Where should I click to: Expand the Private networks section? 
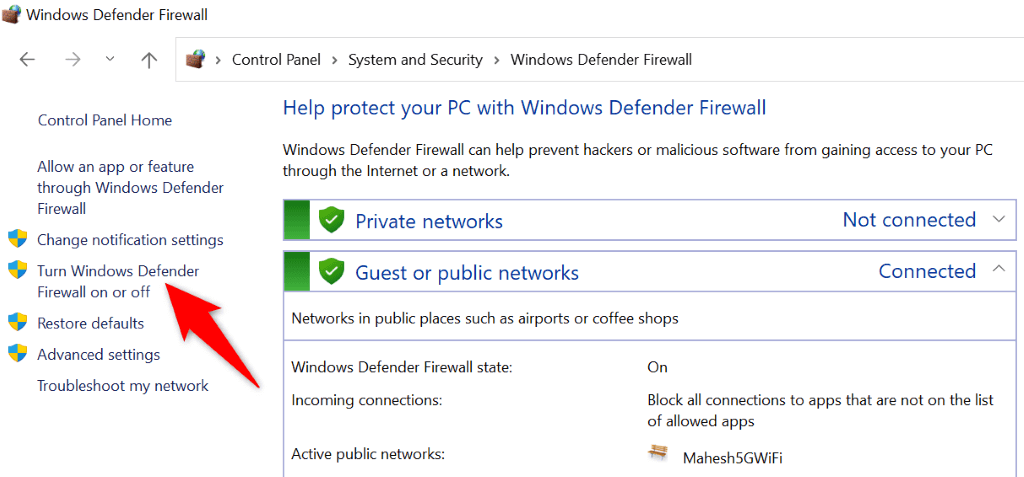pos(998,220)
